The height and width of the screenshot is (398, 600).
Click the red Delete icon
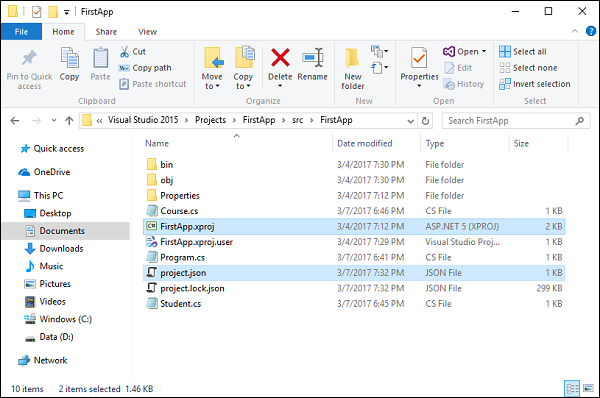click(280, 57)
